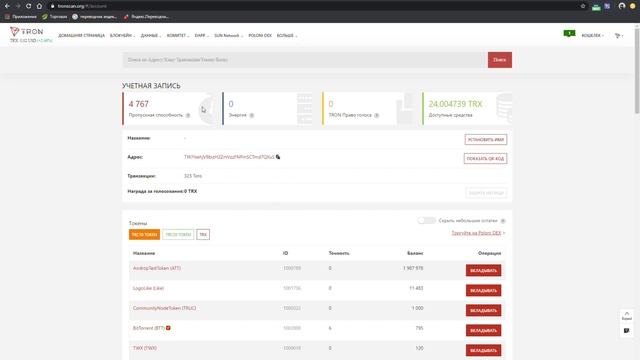Click the wallet address link in the Адрес row
The image size is (640, 360).
pos(229,157)
